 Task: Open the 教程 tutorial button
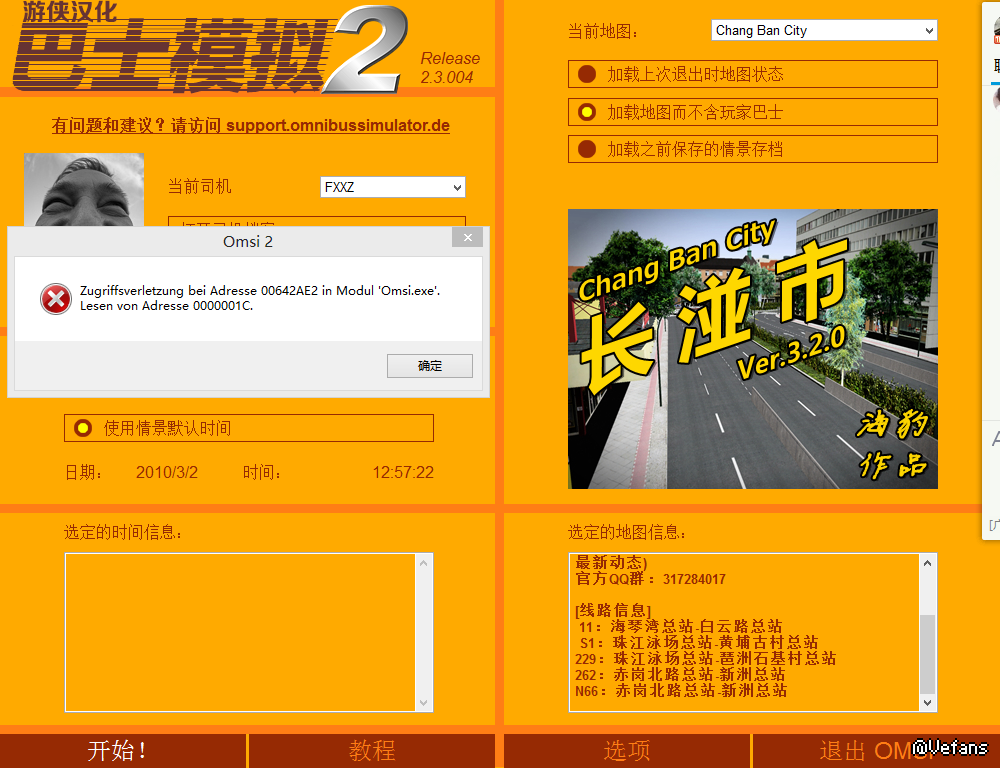372,751
